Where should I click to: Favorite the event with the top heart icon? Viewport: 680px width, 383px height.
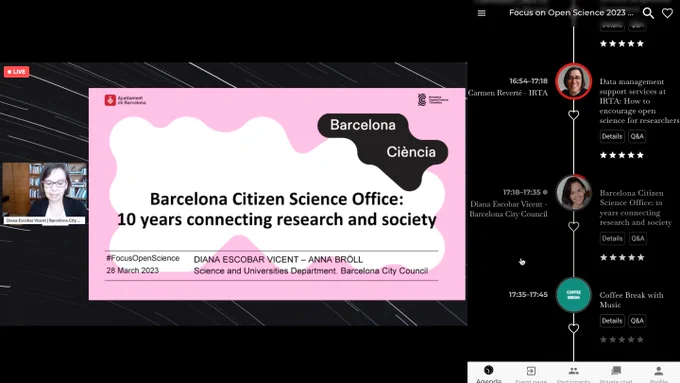[x=667, y=13]
